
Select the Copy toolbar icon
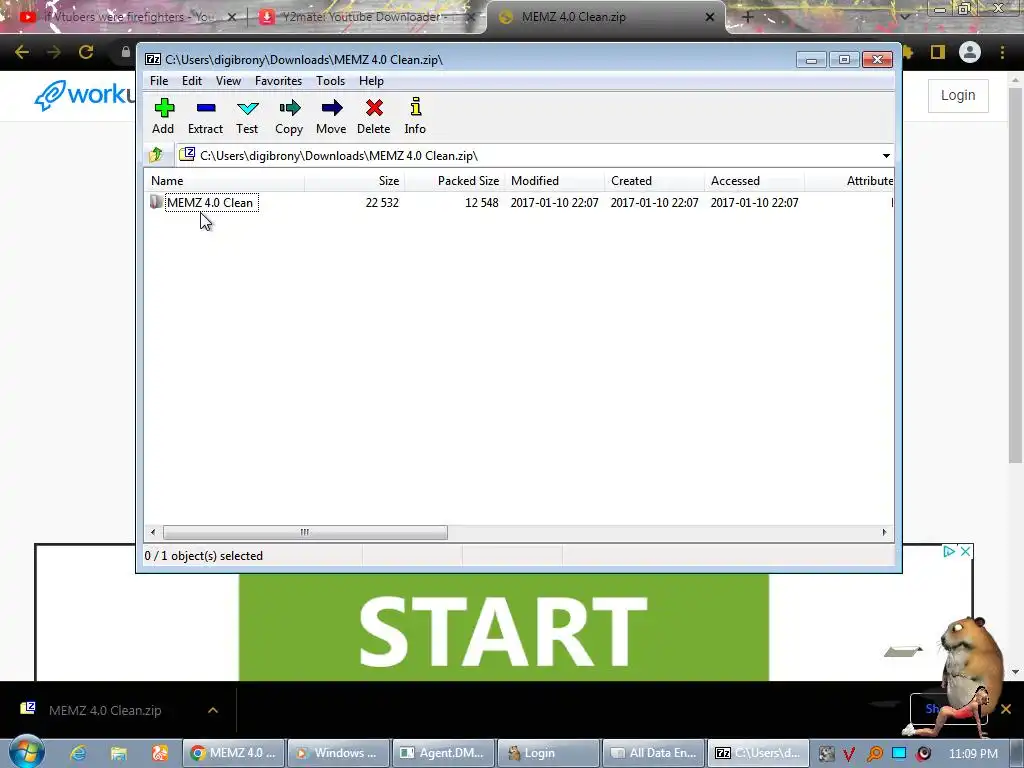coord(289,116)
